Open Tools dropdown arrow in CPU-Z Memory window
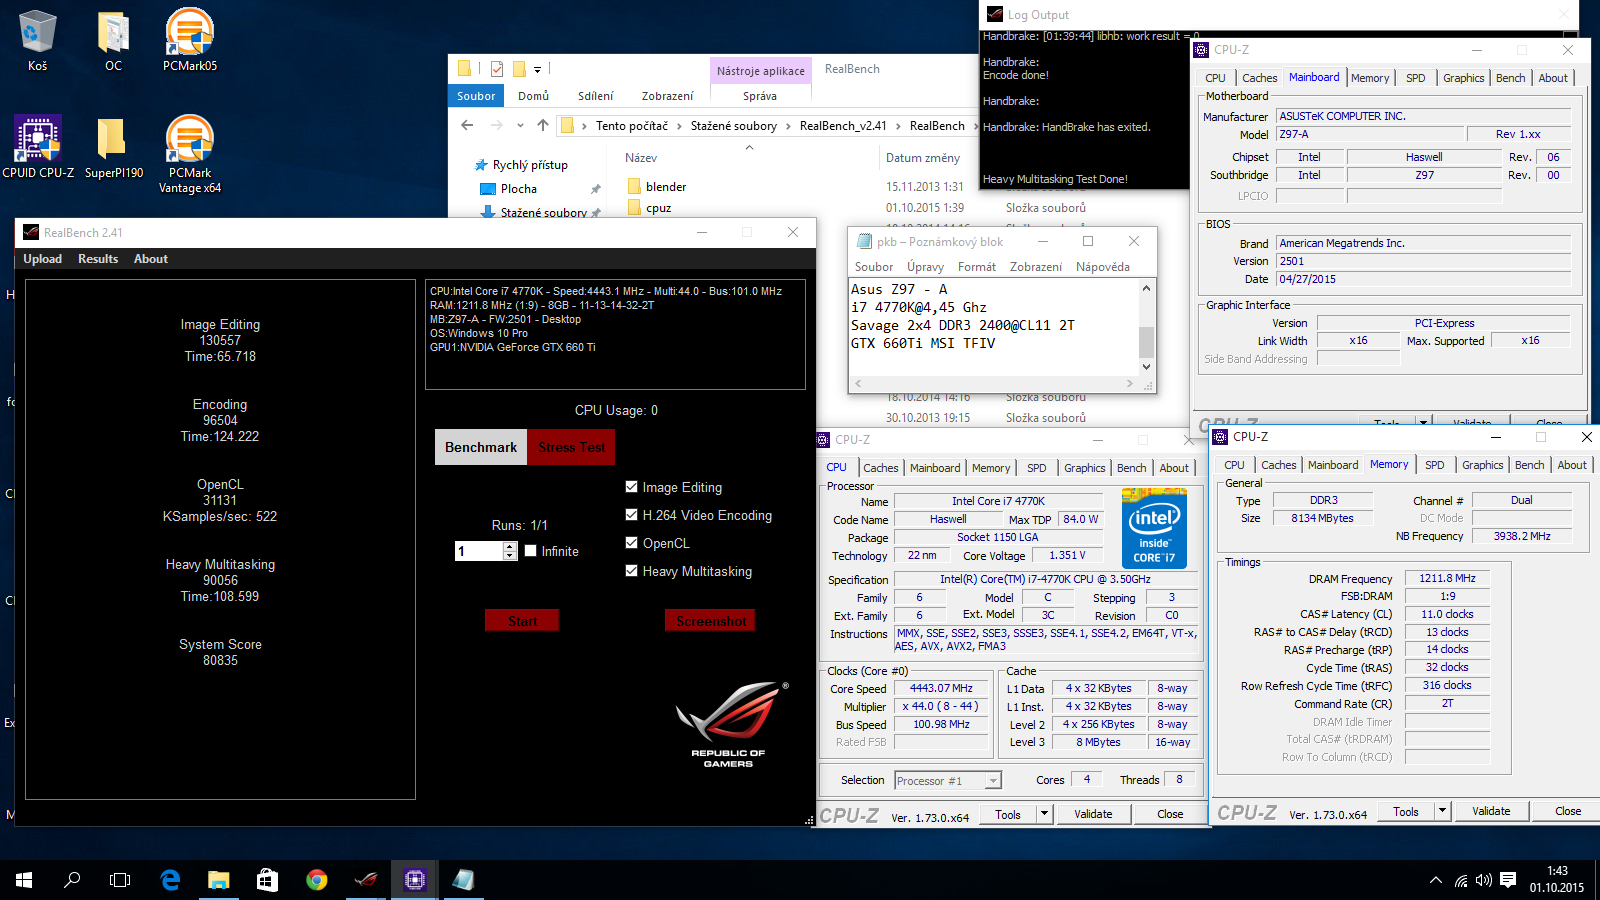Screen dimensions: 1600x900 (1442, 811)
